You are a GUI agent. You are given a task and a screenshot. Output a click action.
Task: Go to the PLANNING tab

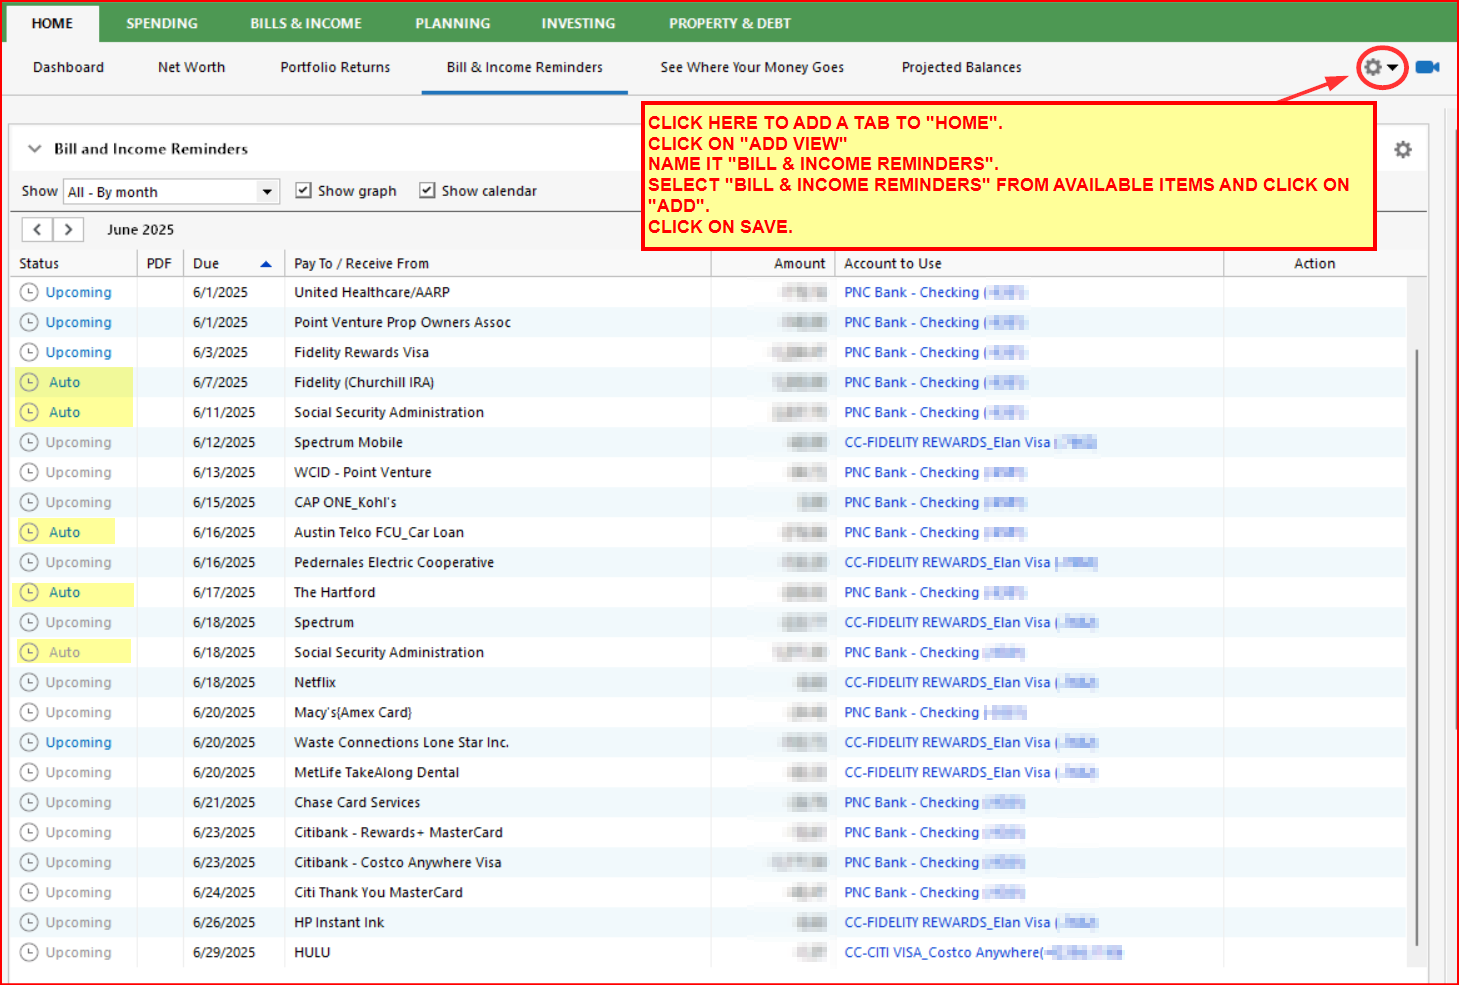tap(453, 23)
